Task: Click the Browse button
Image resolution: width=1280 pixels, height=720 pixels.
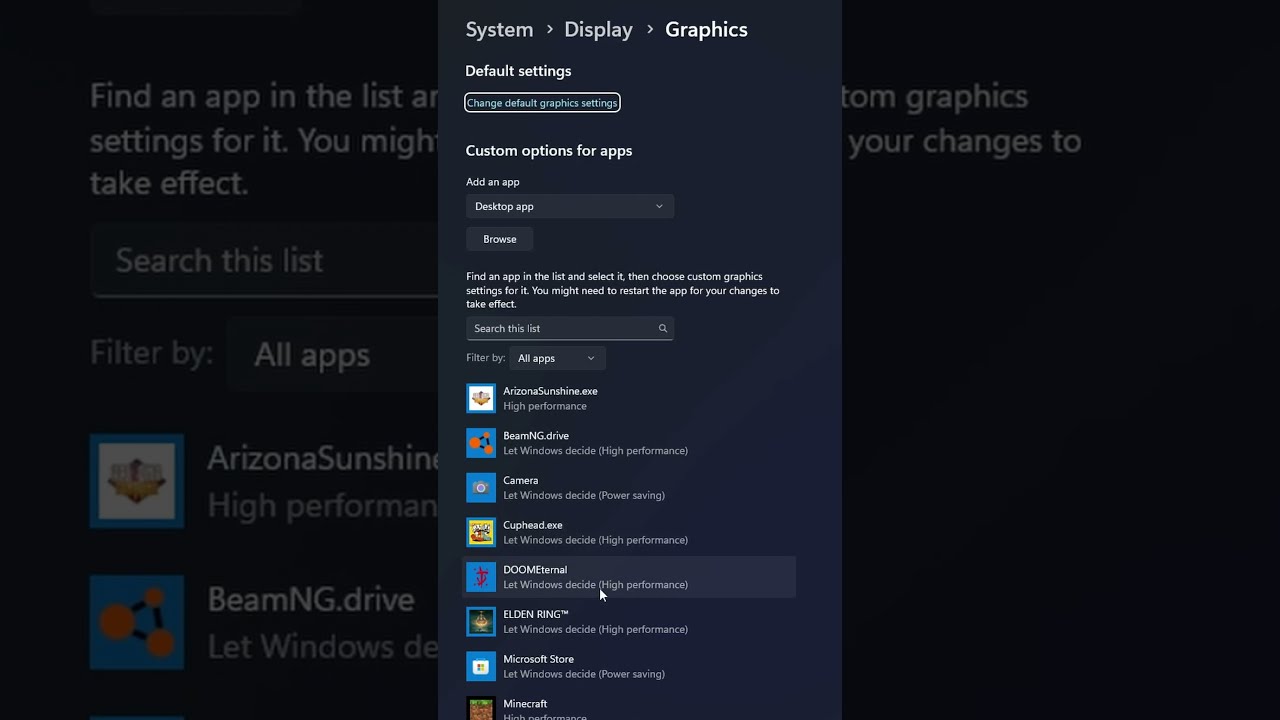Action: coord(500,239)
